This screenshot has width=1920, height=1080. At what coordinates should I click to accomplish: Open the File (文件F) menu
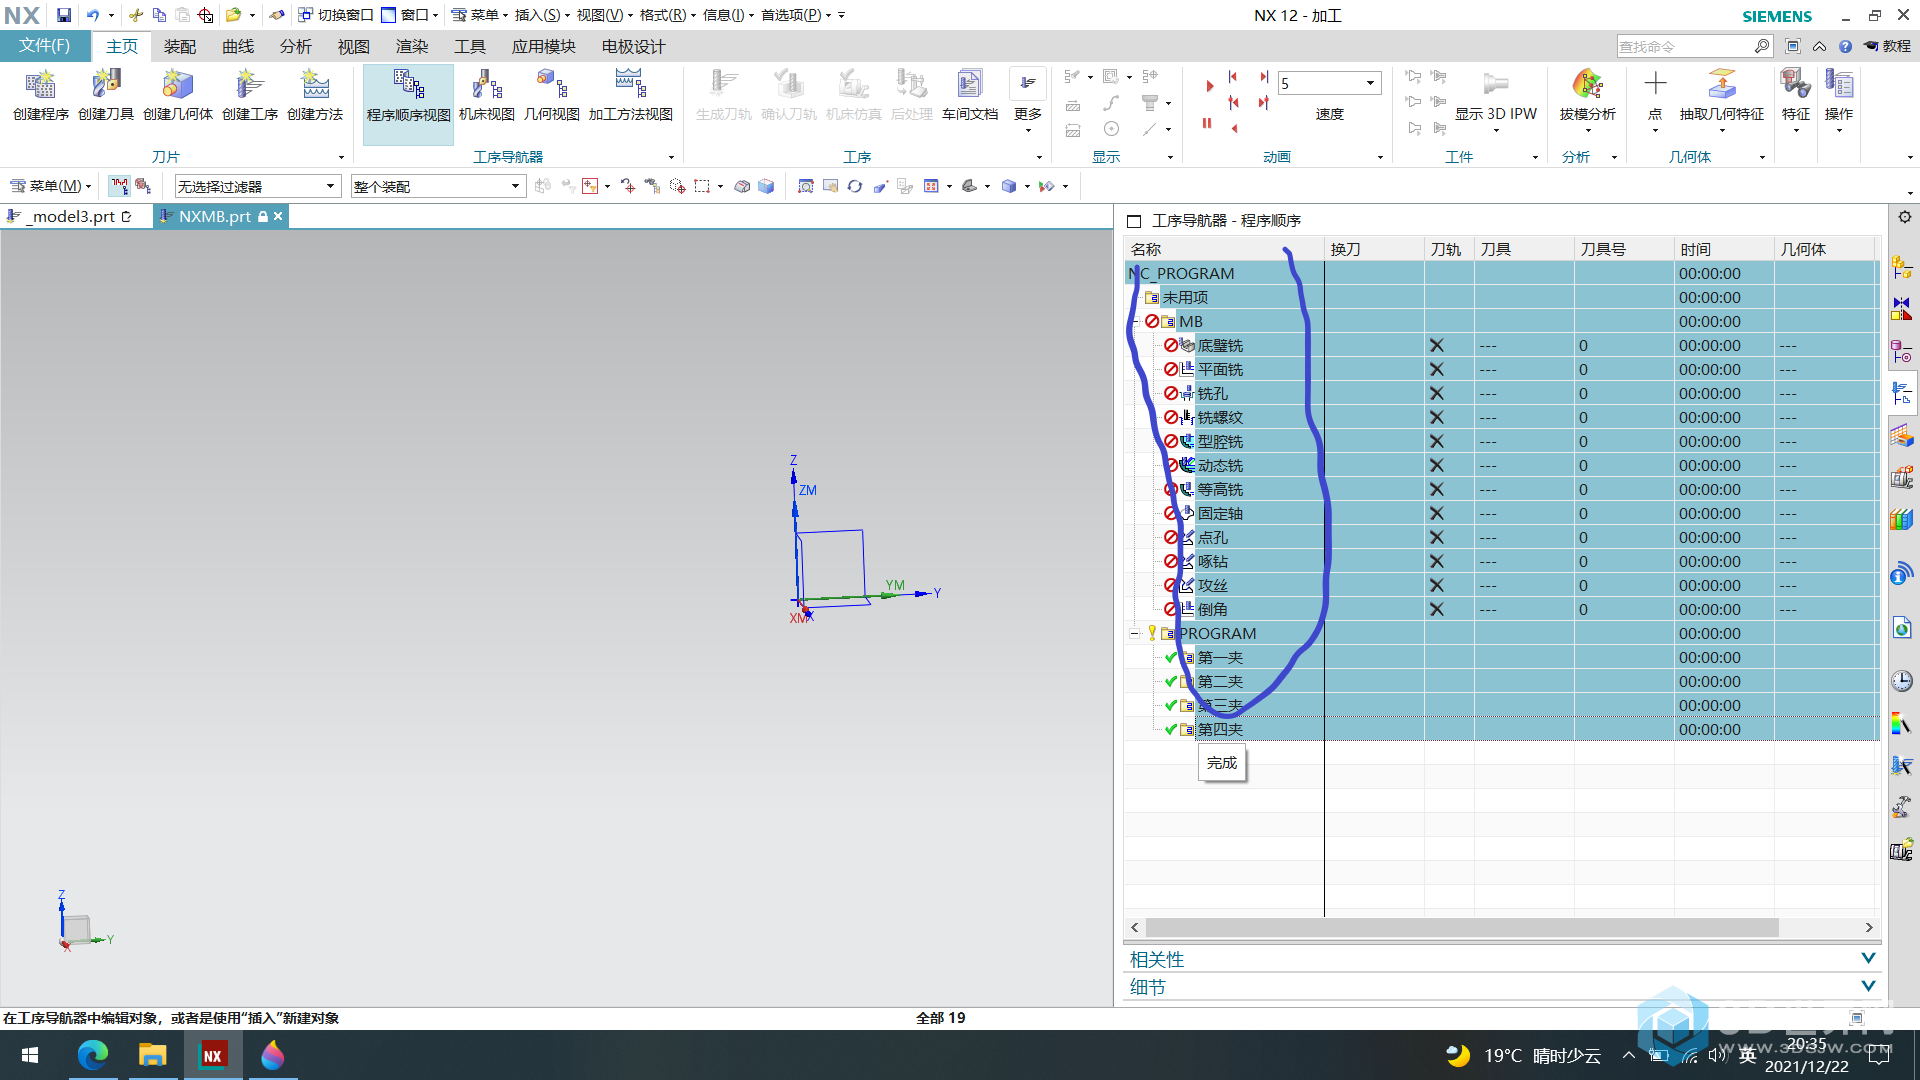[x=45, y=46]
